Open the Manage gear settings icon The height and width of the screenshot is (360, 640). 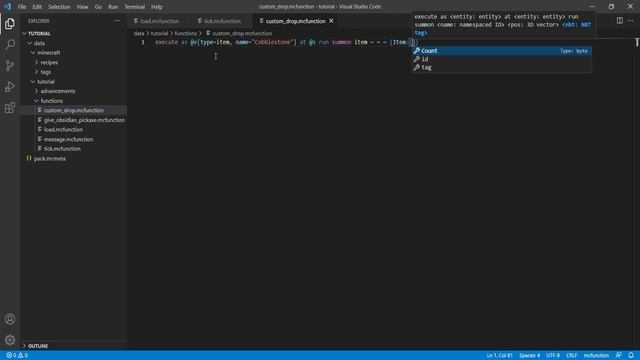(10, 340)
